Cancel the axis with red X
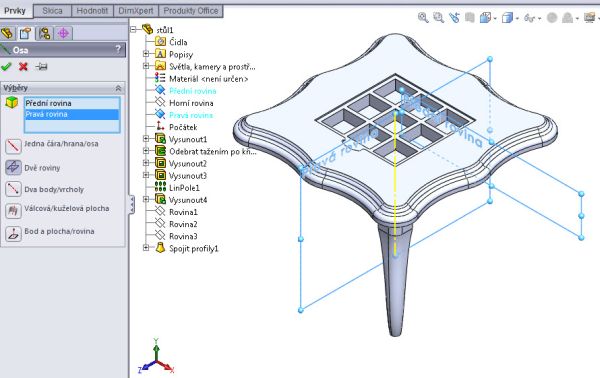Image resolution: width=600 pixels, height=378 pixels. [23, 67]
